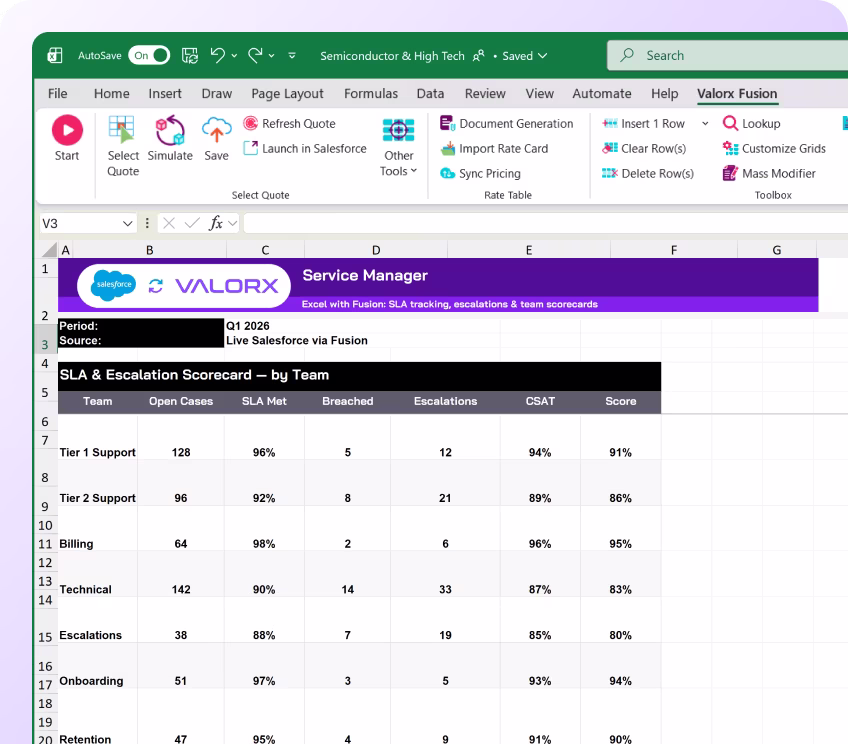Open the View tab

tap(540, 94)
